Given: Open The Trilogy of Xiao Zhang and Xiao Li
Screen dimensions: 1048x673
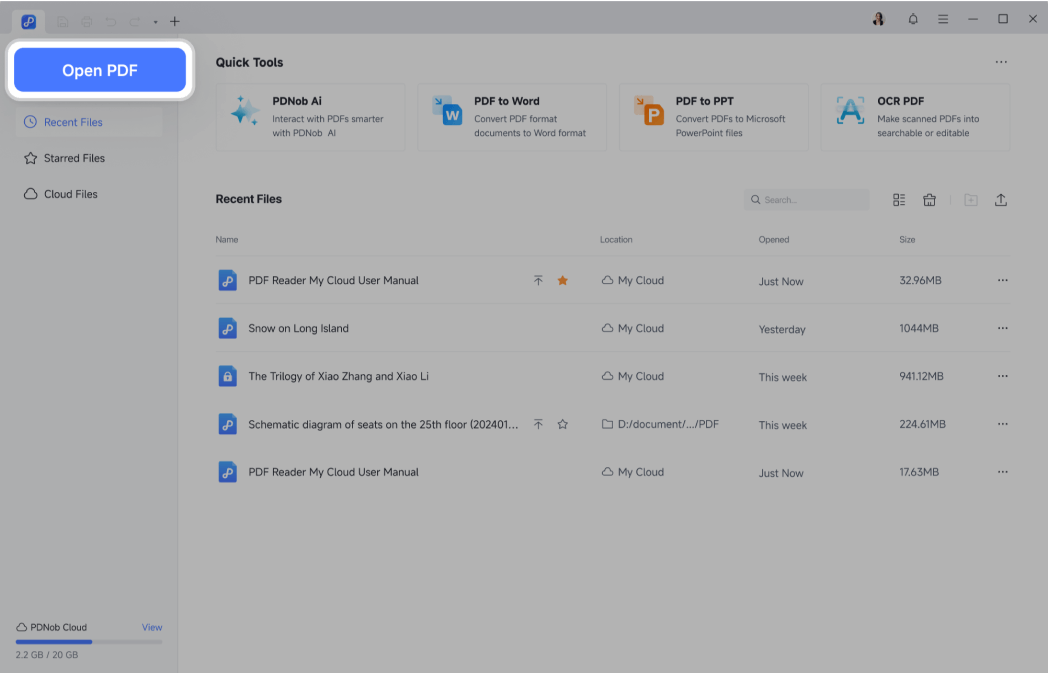Looking at the screenshot, I should (x=338, y=376).
